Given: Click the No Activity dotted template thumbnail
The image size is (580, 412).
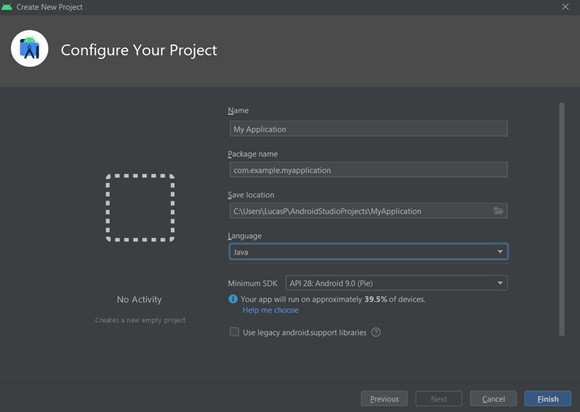Looking at the screenshot, I should 140,208.
